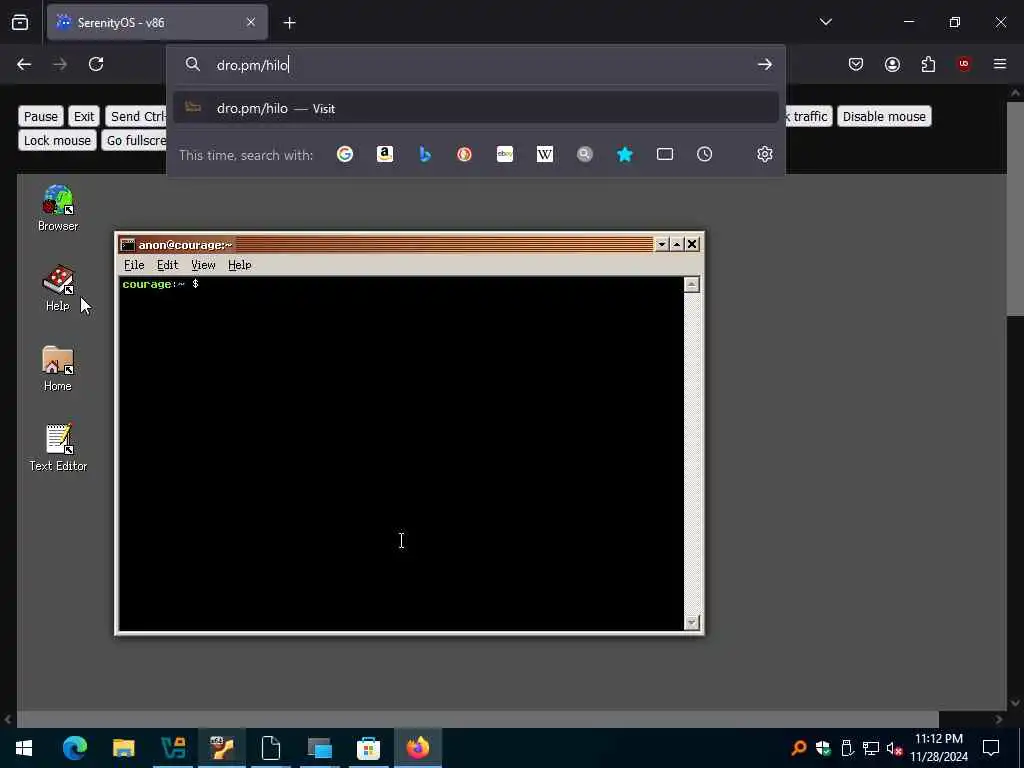This screenshot has height=768, width=1024.
Task: Open Microsoft Store from taskbar
Action: click(368, 748)
